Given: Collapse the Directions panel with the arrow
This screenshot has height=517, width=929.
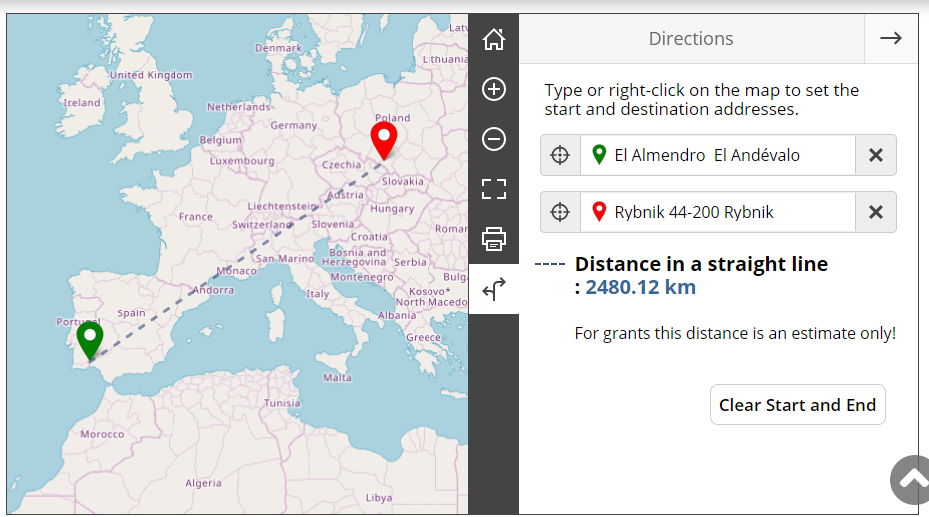Looking at the screenshot, I should click(890, 38).
